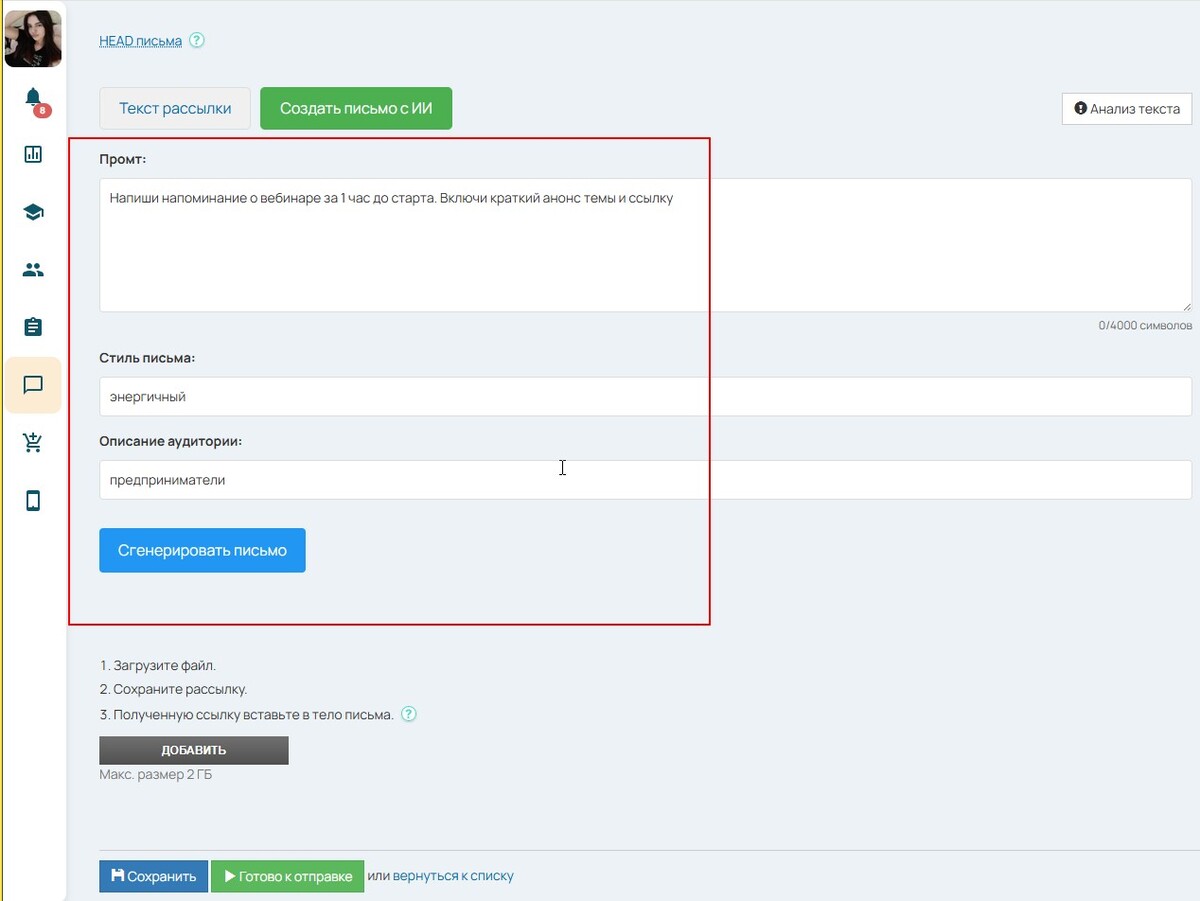Viewport: 1200px width, 901px height.
Task: Open the shopping cart icon in sidebar
Action: click(x=33, y=443)
